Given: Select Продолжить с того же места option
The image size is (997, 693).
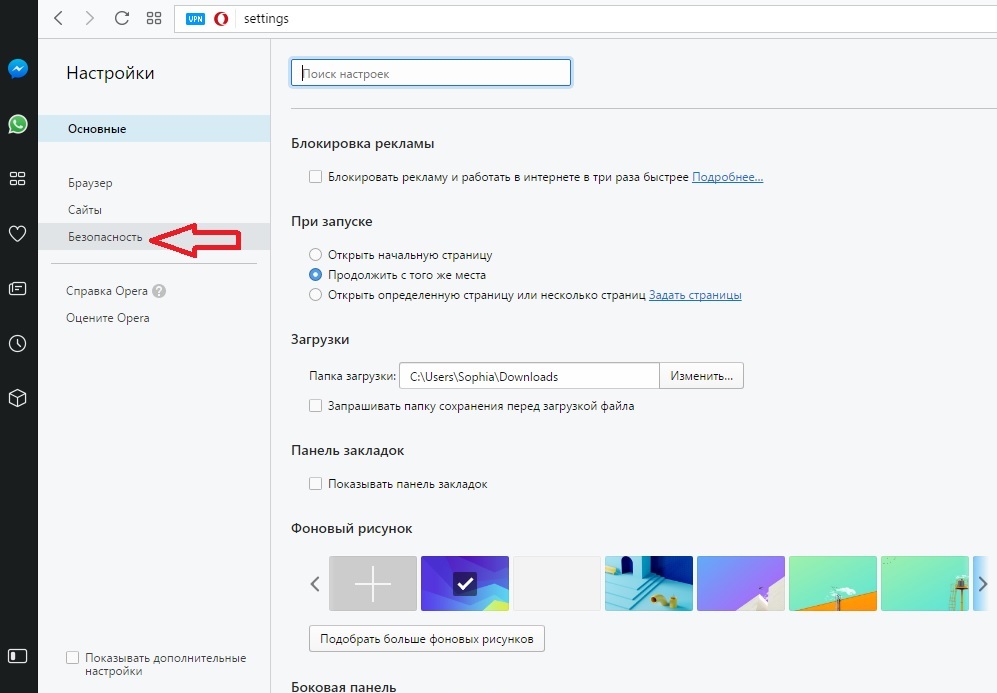Looking at the screenshot, I should pos(315,275).
